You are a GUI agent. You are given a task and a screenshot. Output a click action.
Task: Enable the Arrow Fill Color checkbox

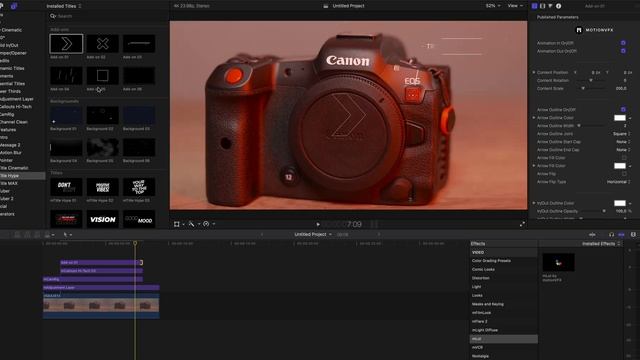coord(624,158)
